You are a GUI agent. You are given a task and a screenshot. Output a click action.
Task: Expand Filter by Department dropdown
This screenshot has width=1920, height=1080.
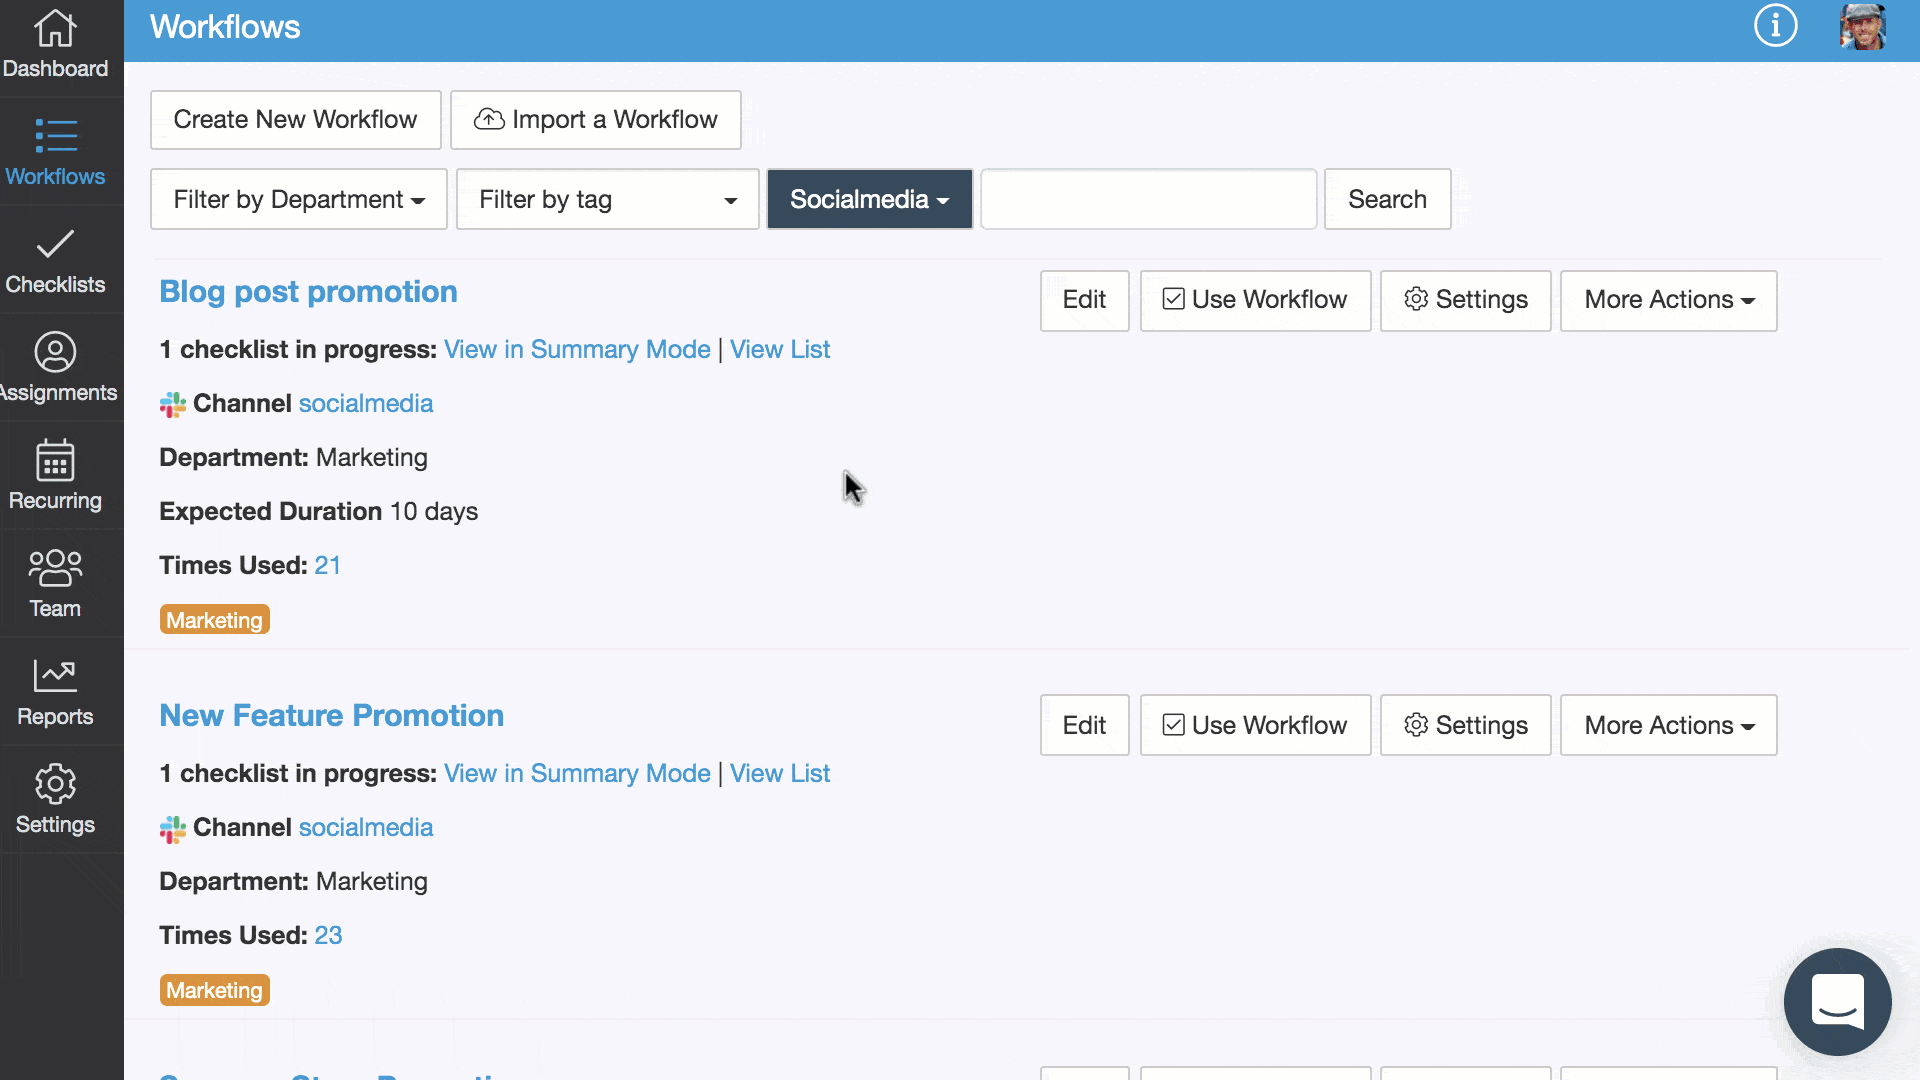[298, 199]
